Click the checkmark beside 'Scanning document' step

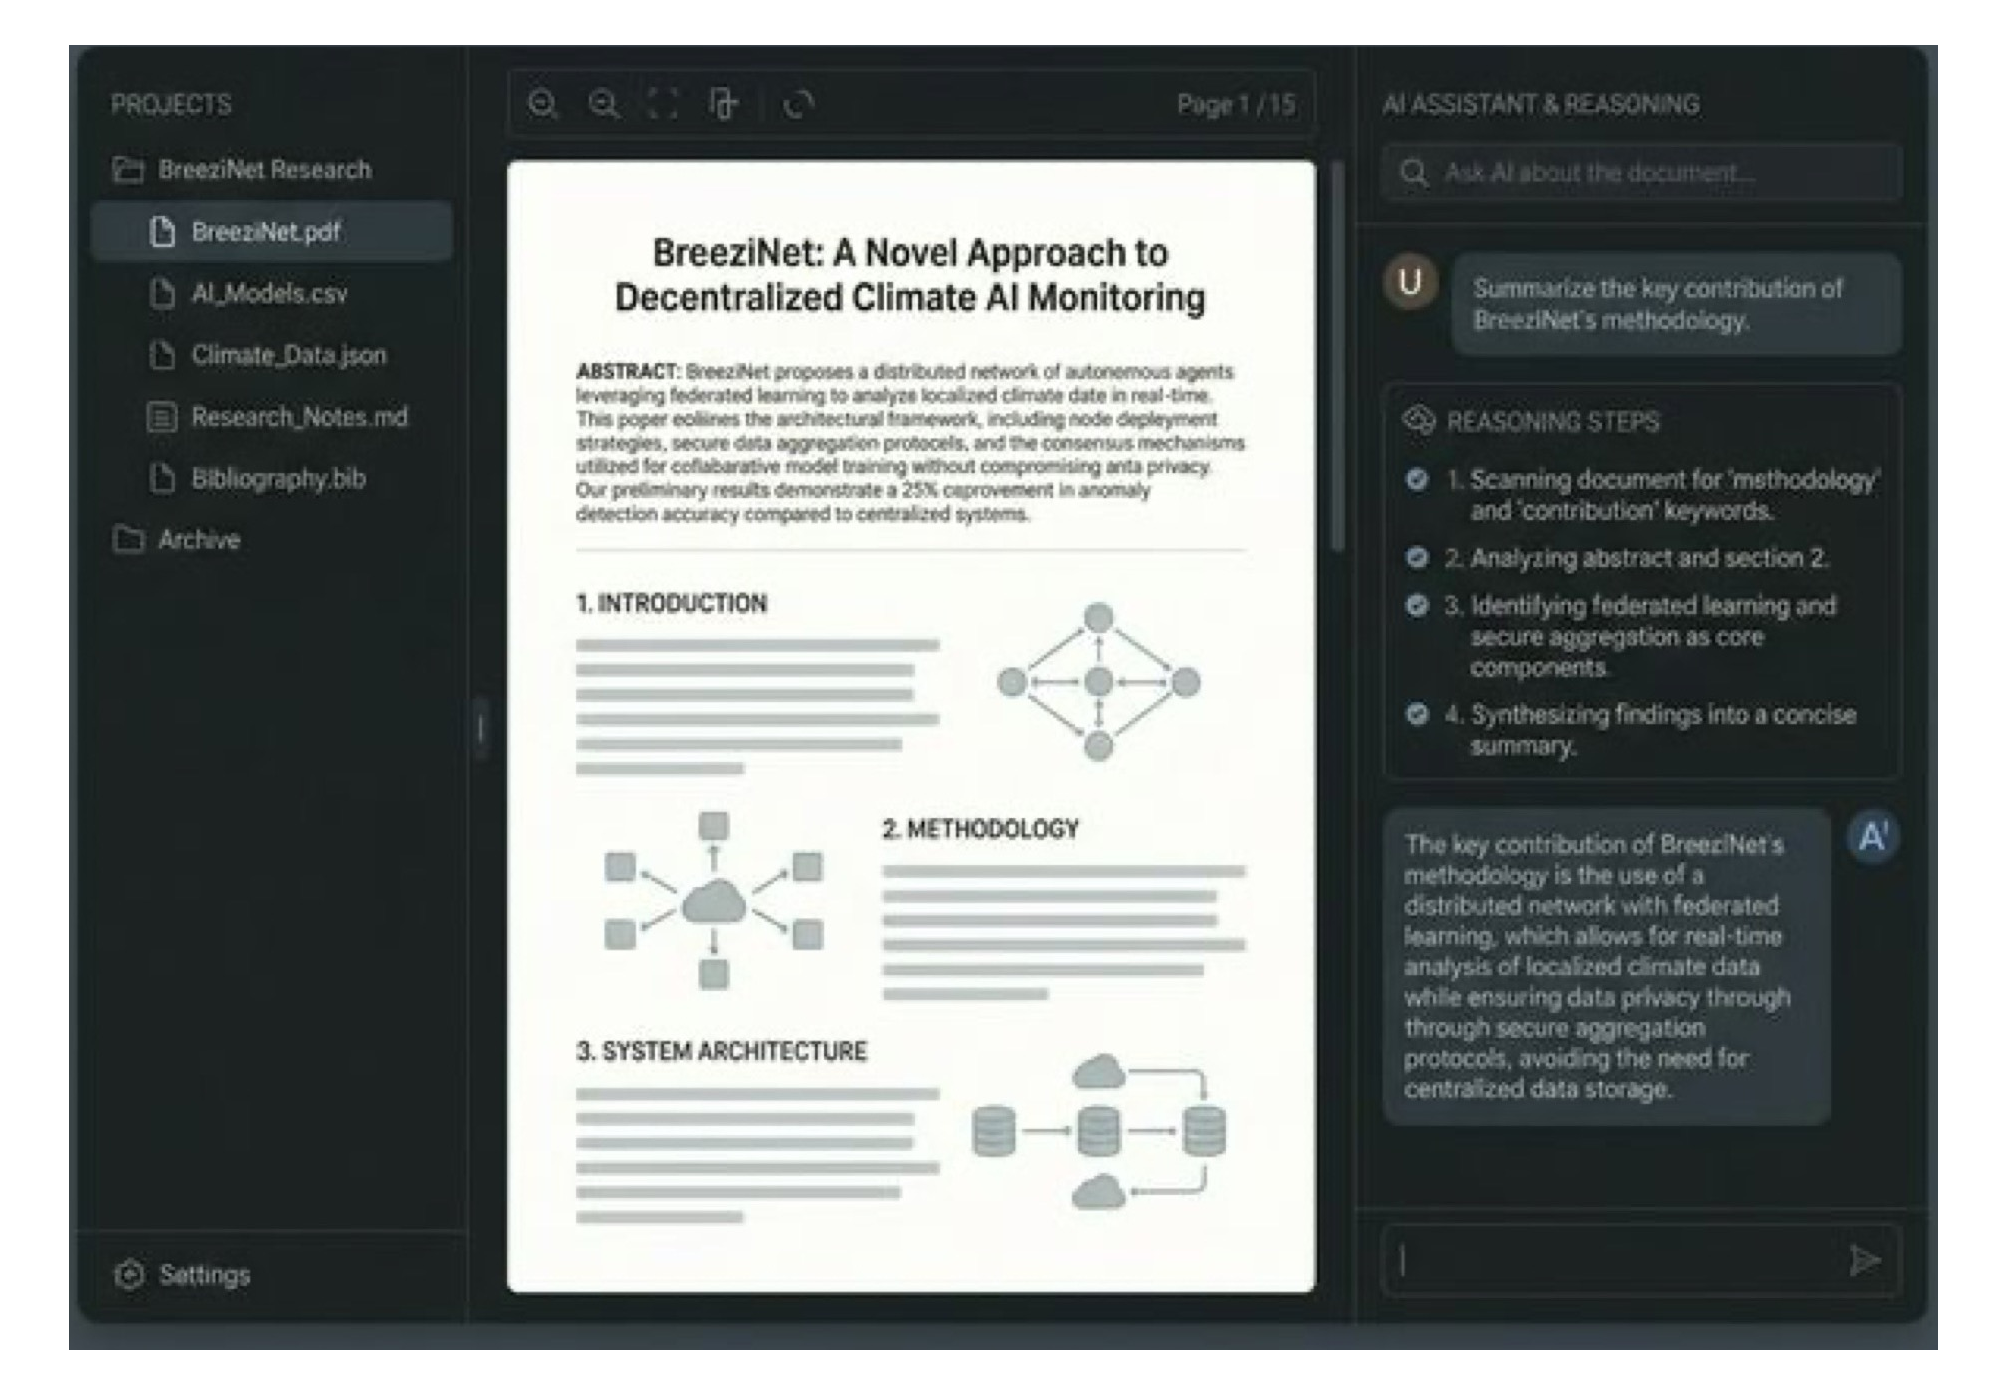[1417, 479]
